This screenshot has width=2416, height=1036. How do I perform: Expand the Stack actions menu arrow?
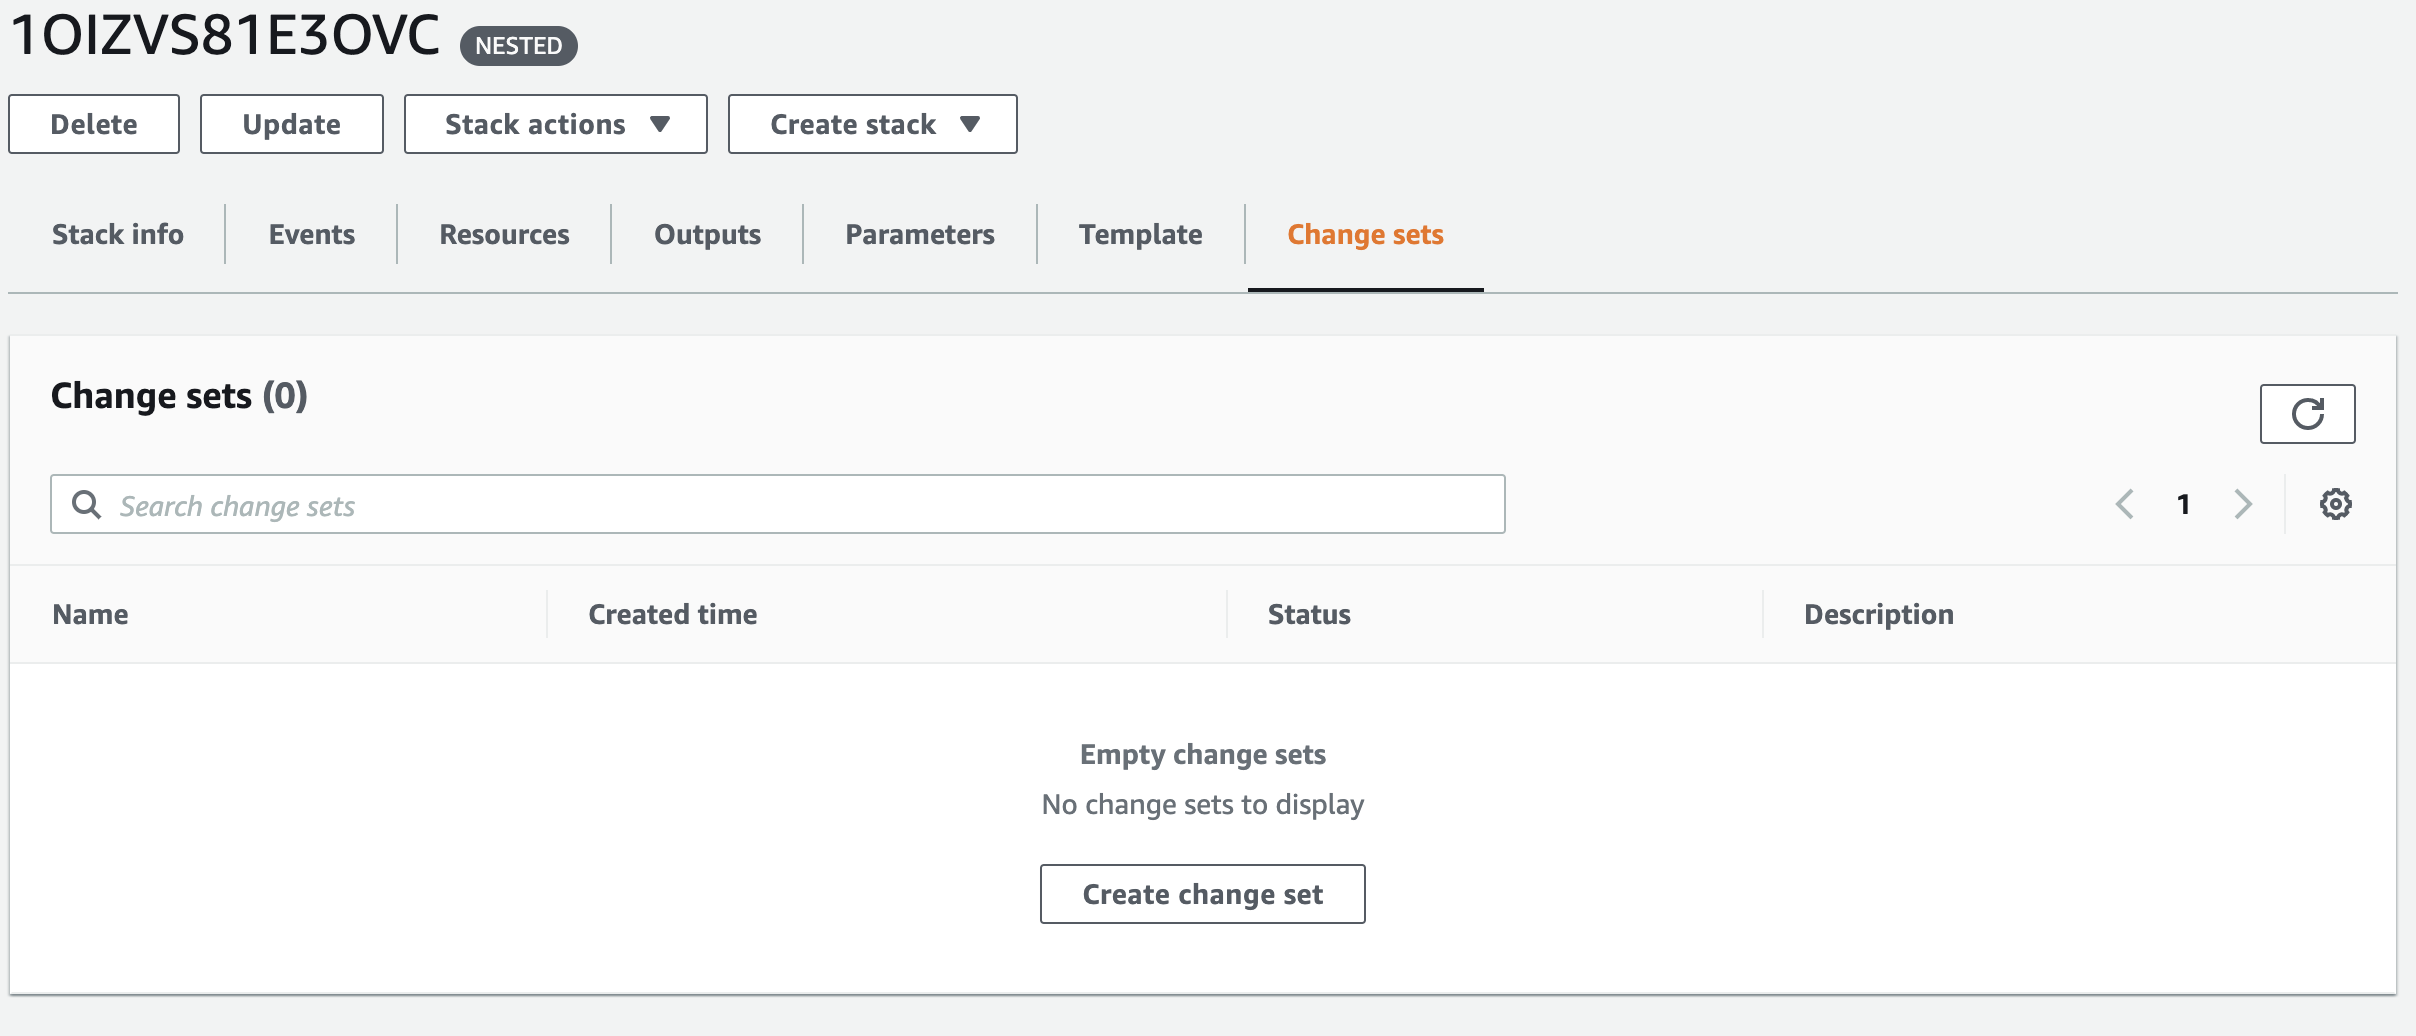pos(660,124)
